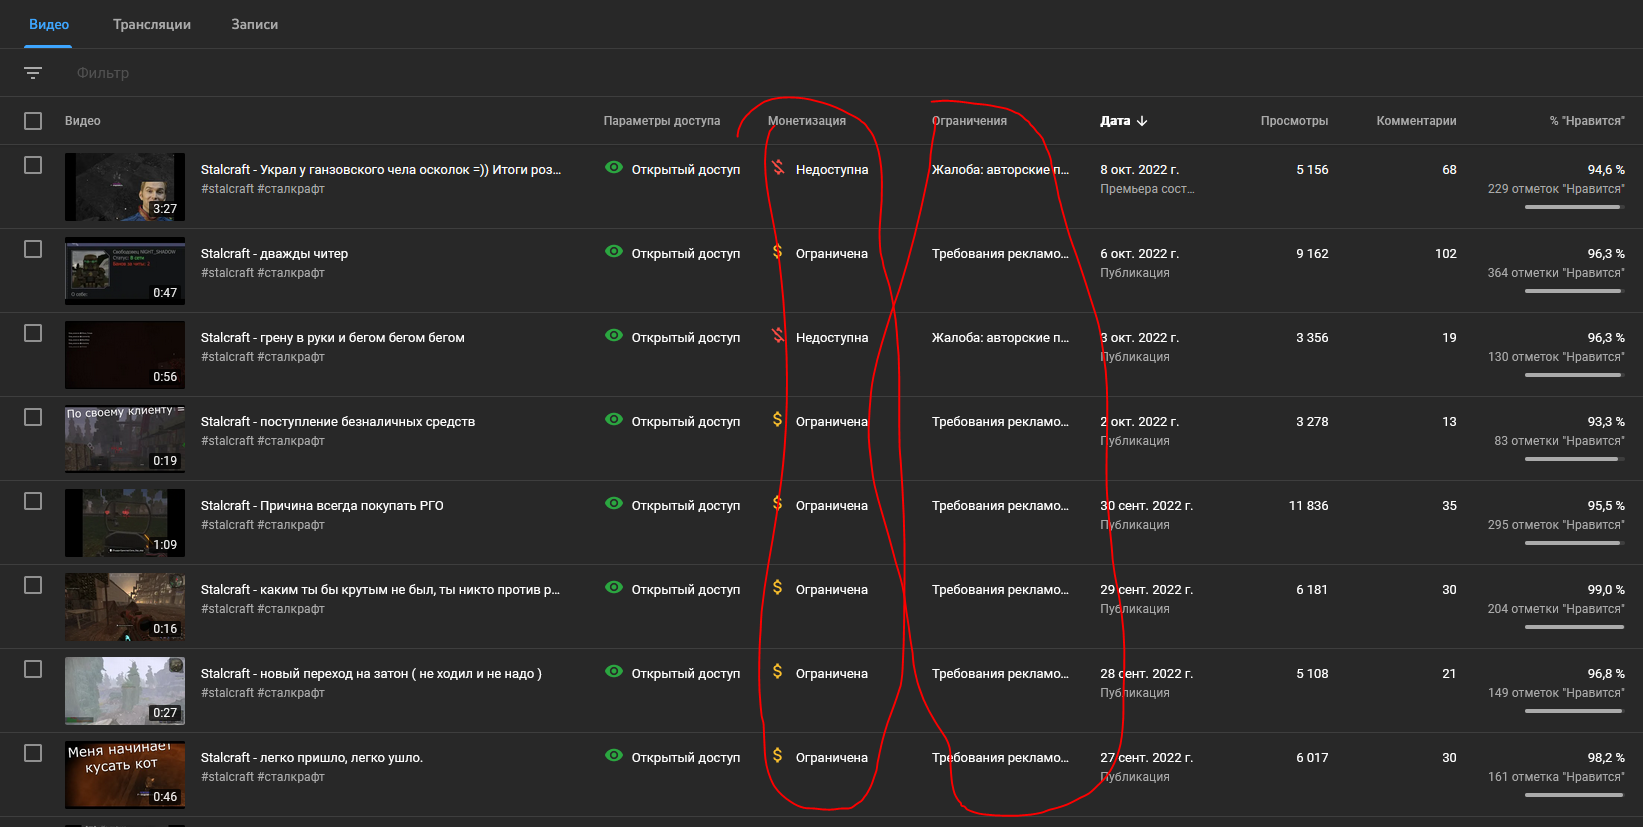
Task: Open 'Открытый доступ' for 'грену в руки'
Action: tap(686, 338)
